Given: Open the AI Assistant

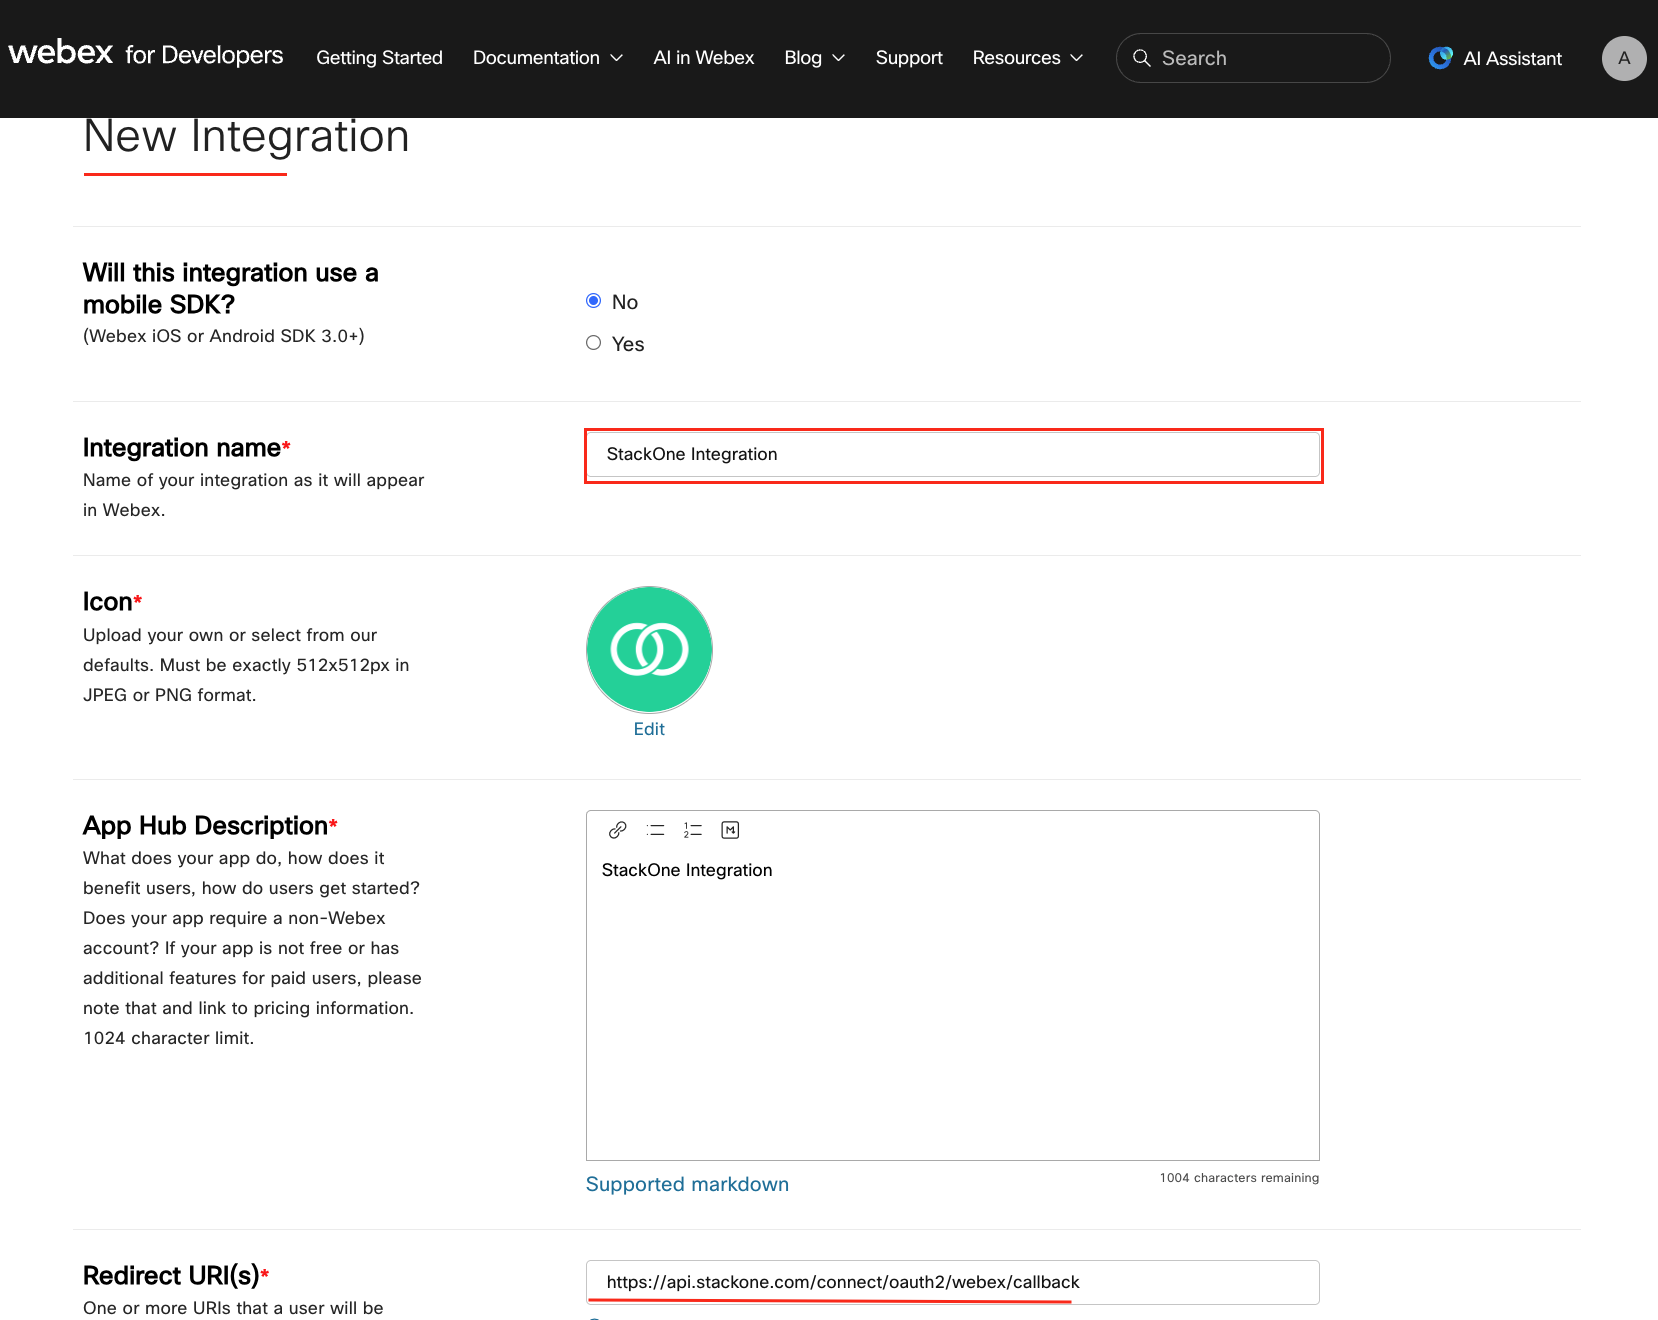Looking at the screenshot, I should [1495, 58].
